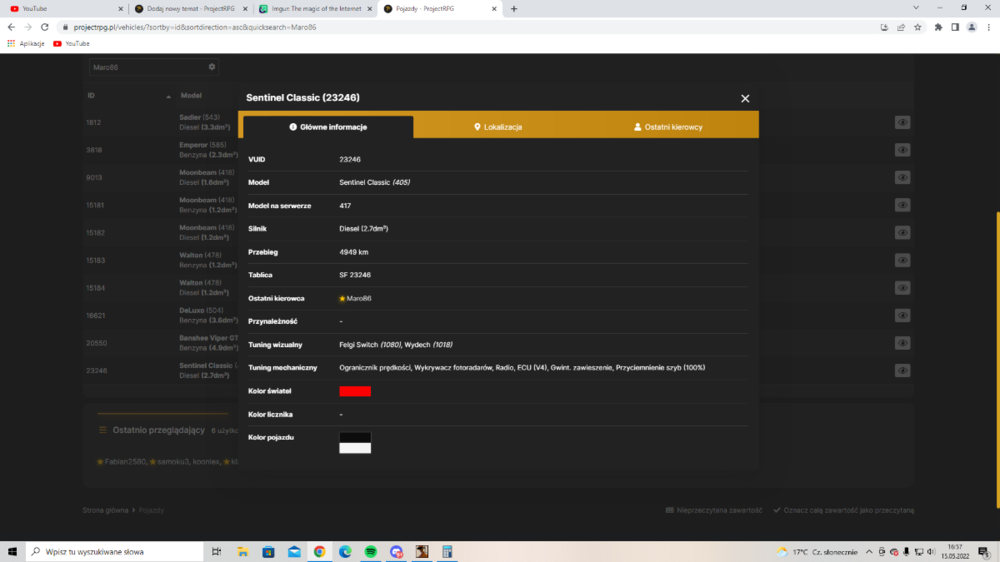The image size is (1000, 562).
Task: Click the red Kolor świateł swatch
Action: point(355,391)
